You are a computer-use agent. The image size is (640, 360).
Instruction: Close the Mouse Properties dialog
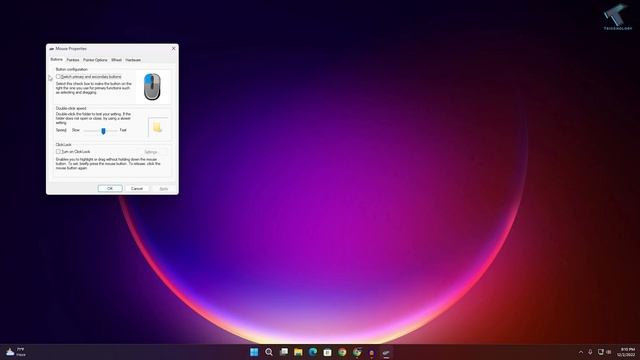pyautogui.click(x=173, y=49)
